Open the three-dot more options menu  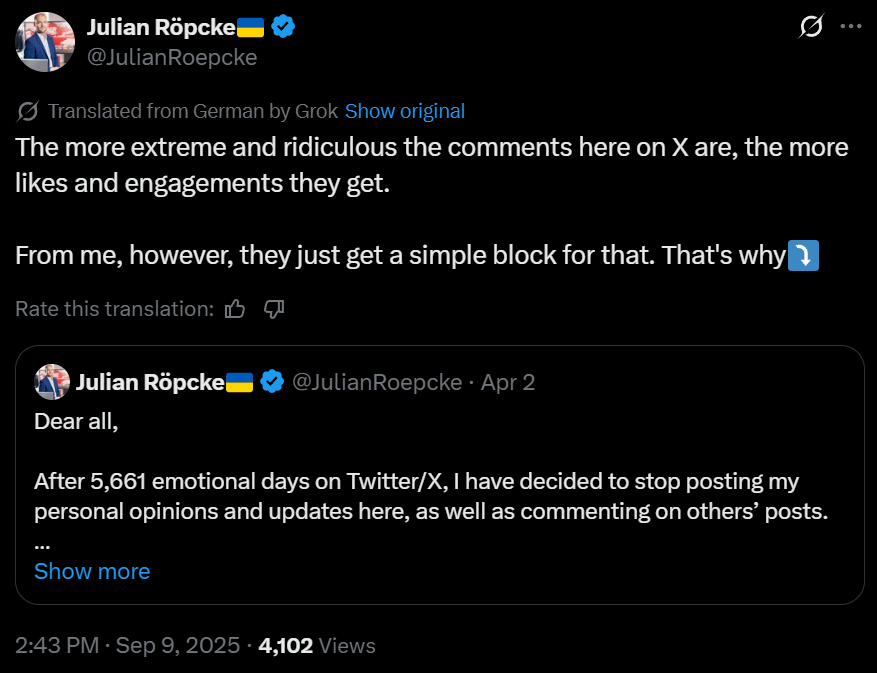click(851, 27)
